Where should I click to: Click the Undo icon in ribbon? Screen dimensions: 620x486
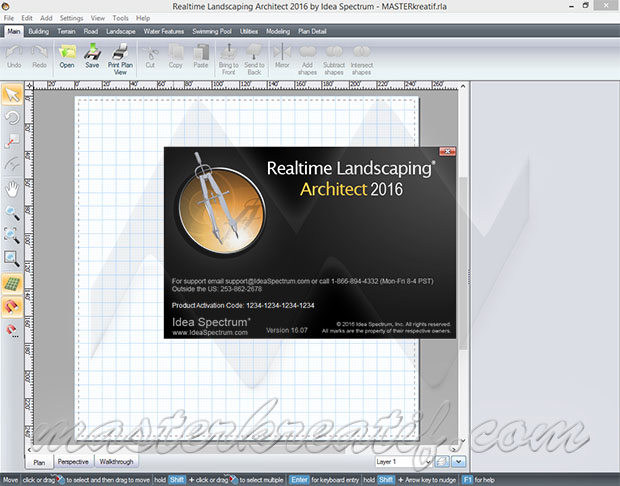(14, 57)
